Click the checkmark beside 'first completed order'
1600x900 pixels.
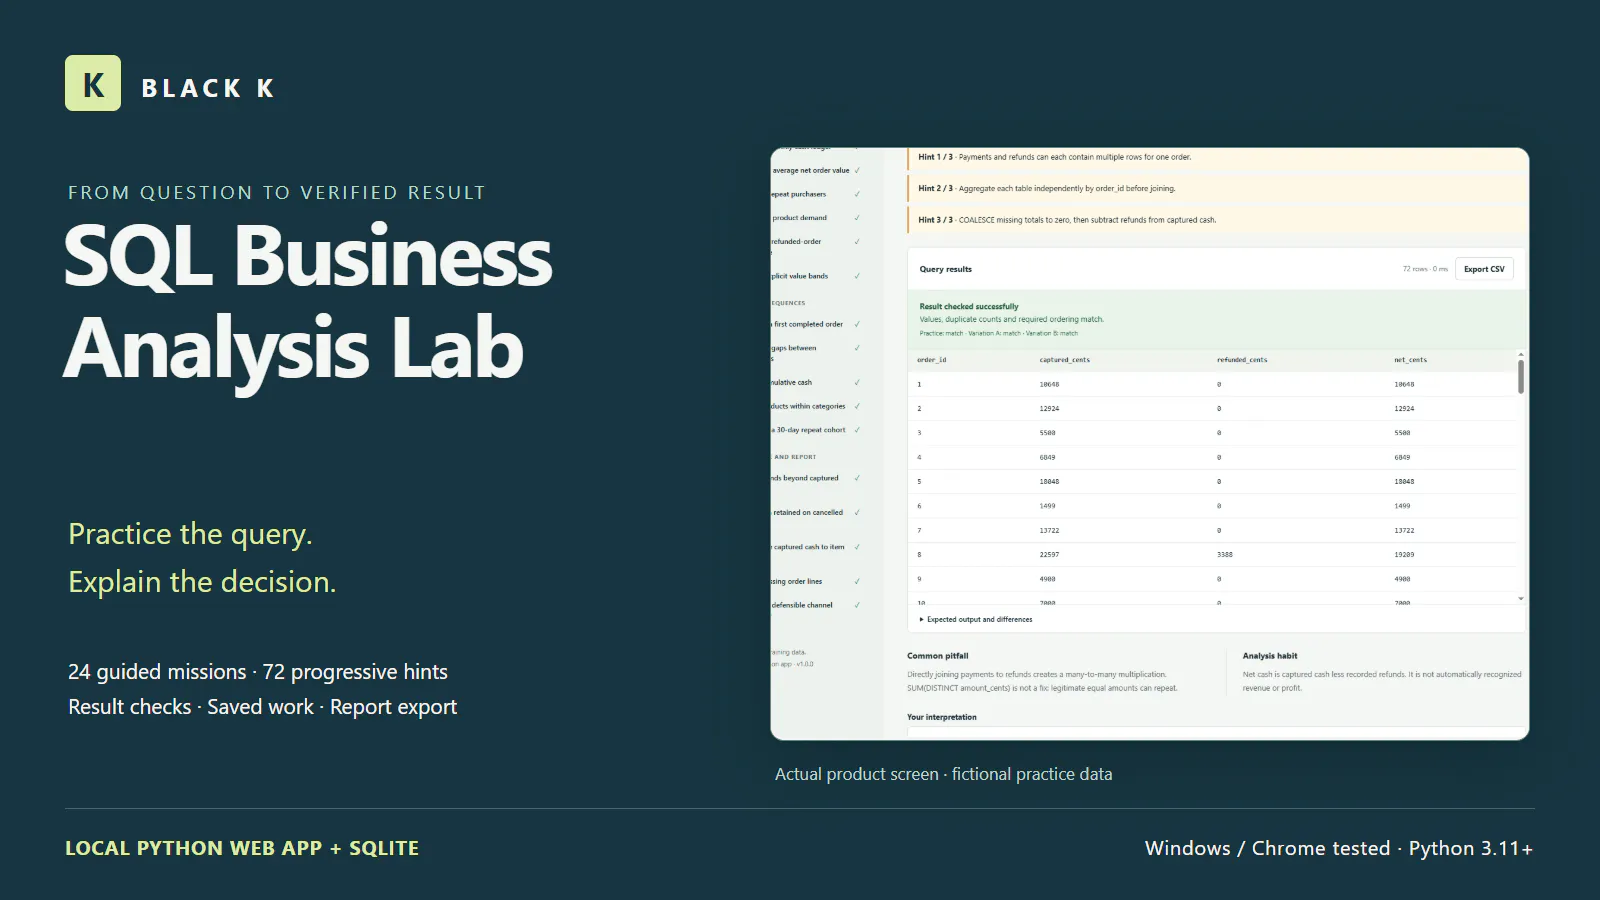pyautogui.click(x=857, y=324)
